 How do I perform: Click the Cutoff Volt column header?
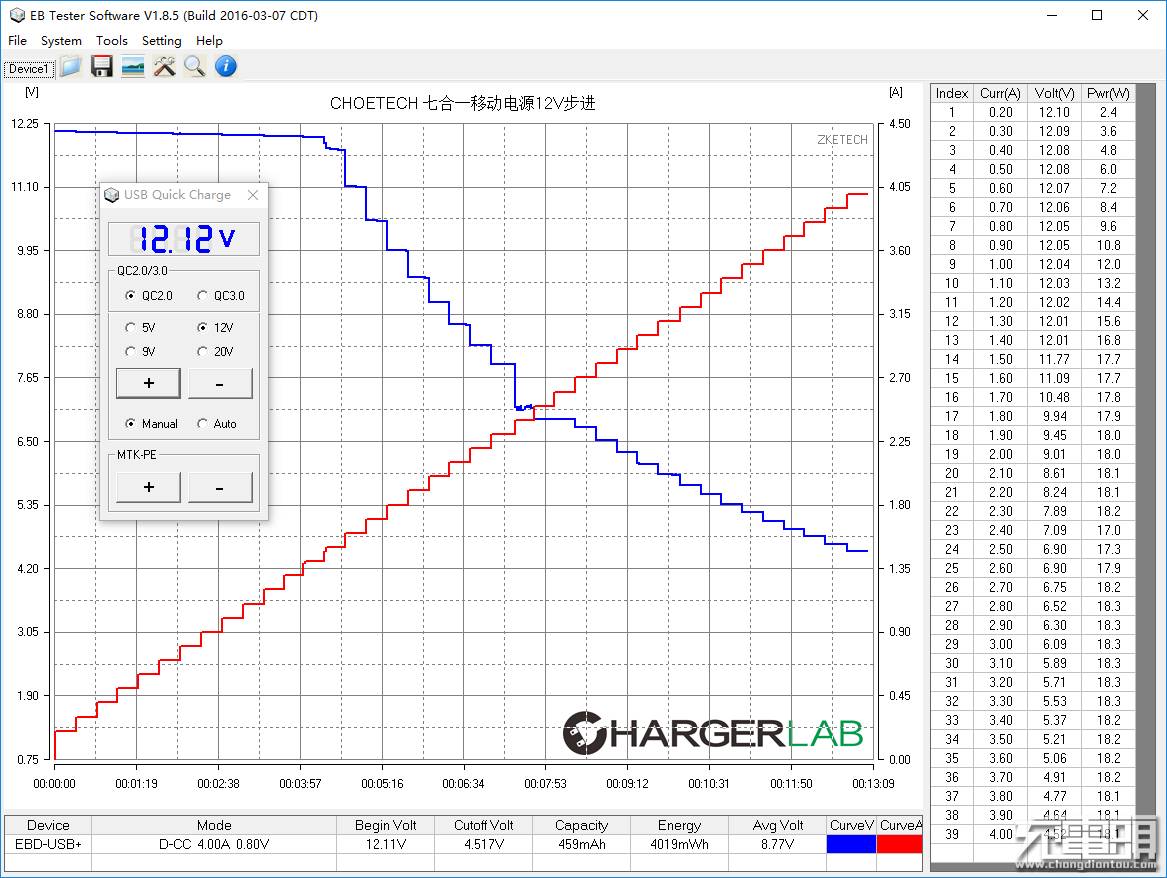click(x=484, y=825)
